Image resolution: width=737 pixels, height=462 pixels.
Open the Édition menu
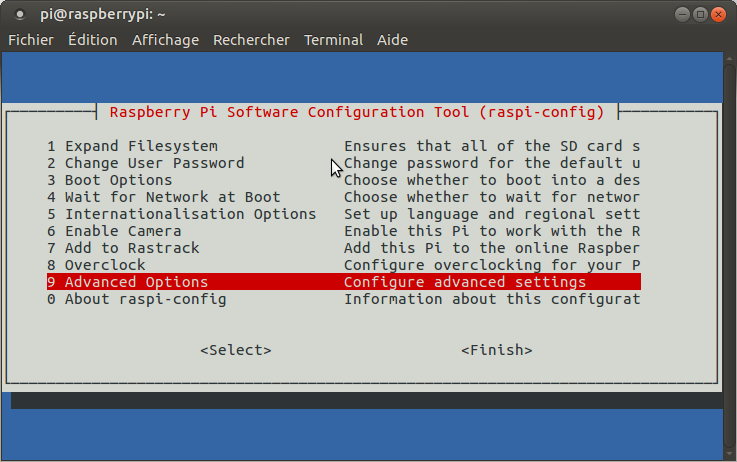92,40
